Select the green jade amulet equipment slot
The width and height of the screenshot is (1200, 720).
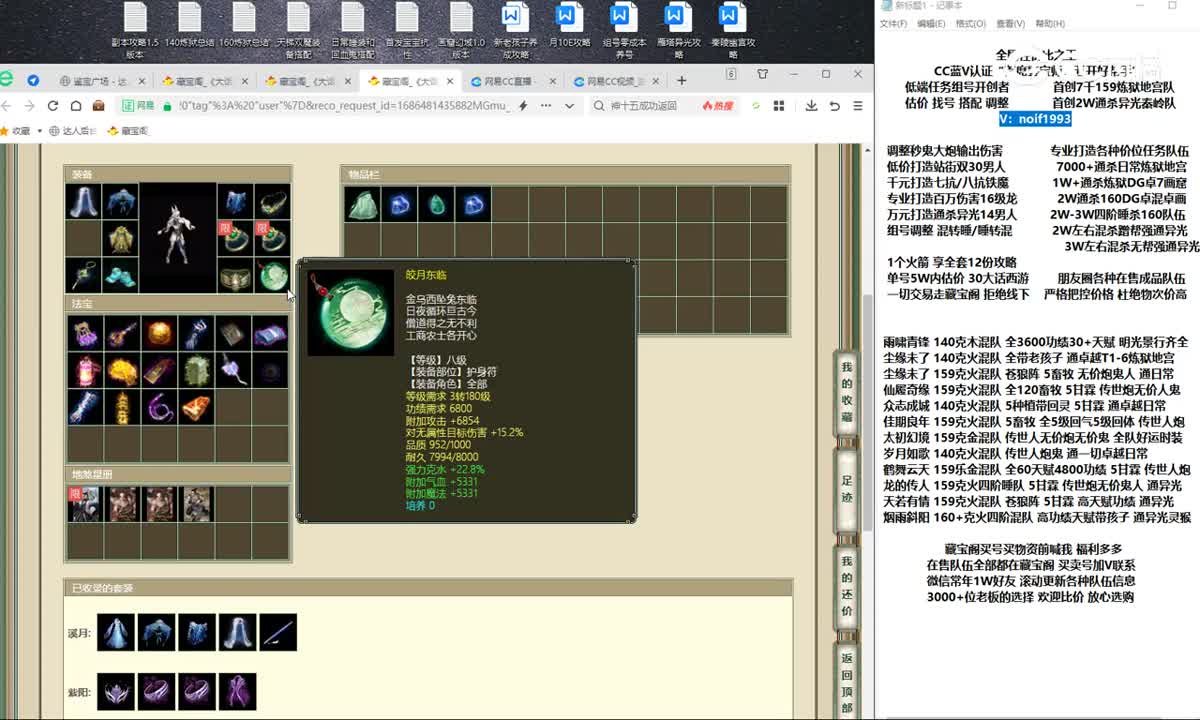pyautogui.click(x=272, y=276)
